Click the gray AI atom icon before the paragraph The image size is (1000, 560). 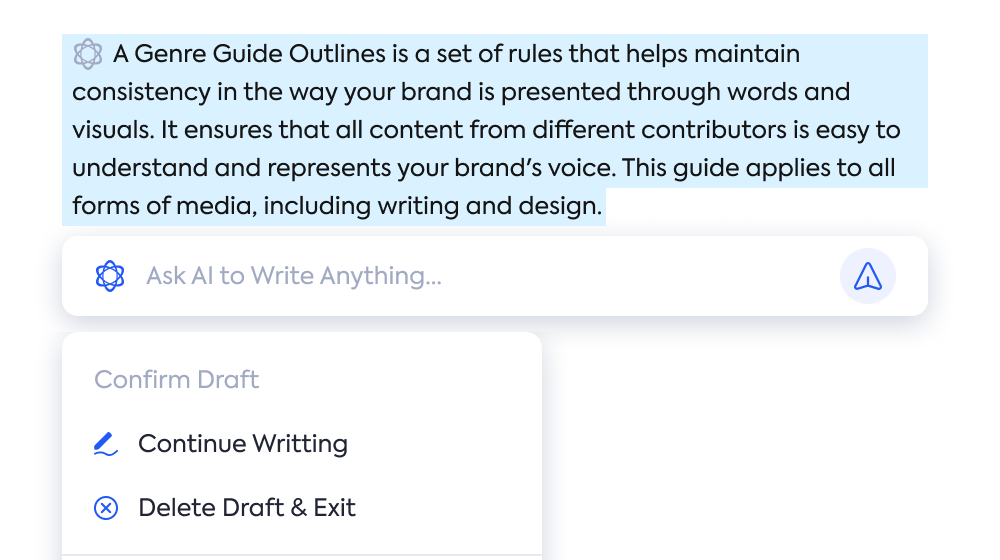tap(87, 54)
